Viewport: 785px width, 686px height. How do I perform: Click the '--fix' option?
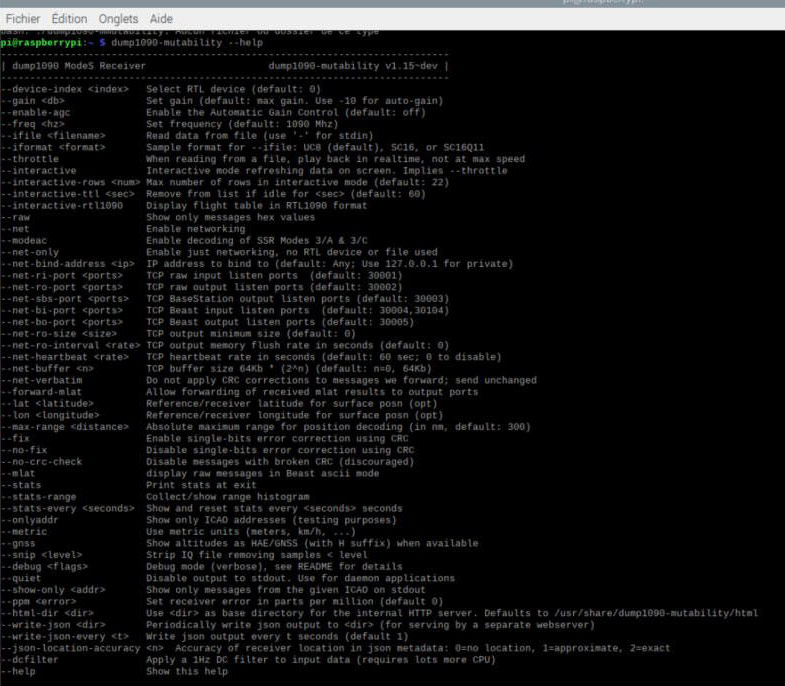pyautogui.click(x=15, y=439)
